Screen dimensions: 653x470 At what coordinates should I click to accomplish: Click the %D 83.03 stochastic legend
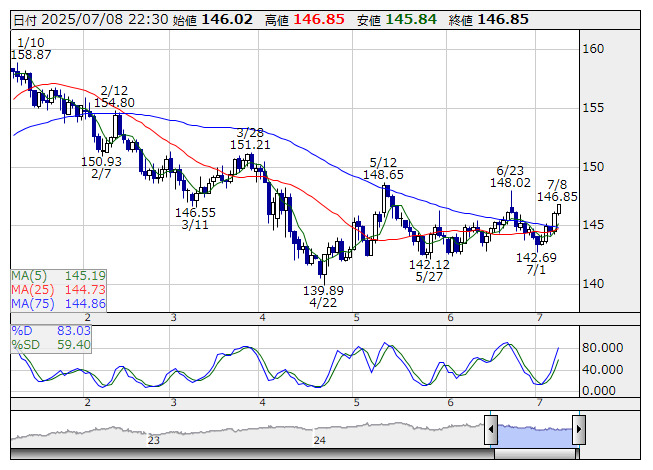(51, 331)
